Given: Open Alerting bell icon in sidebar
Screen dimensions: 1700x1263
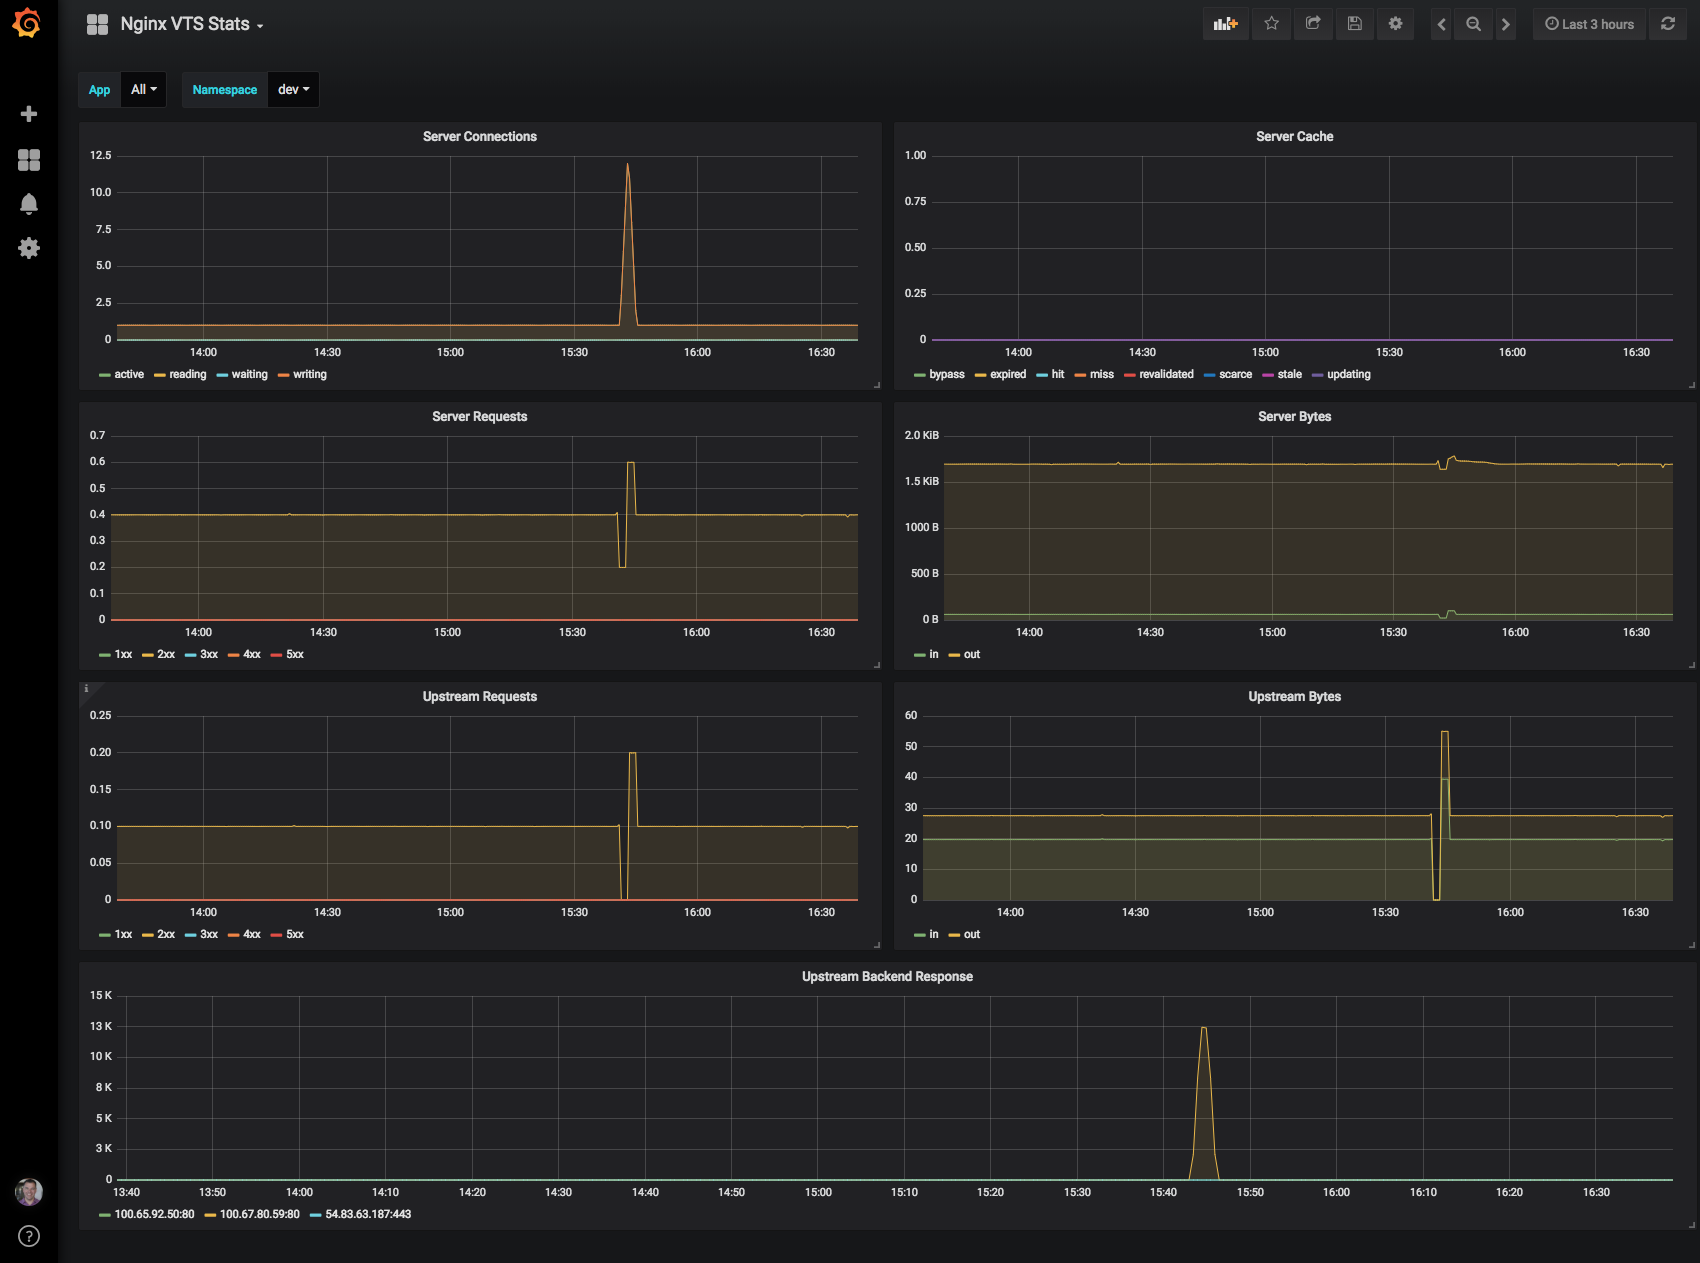Looking at the screenshot, I should click(29, 204).
